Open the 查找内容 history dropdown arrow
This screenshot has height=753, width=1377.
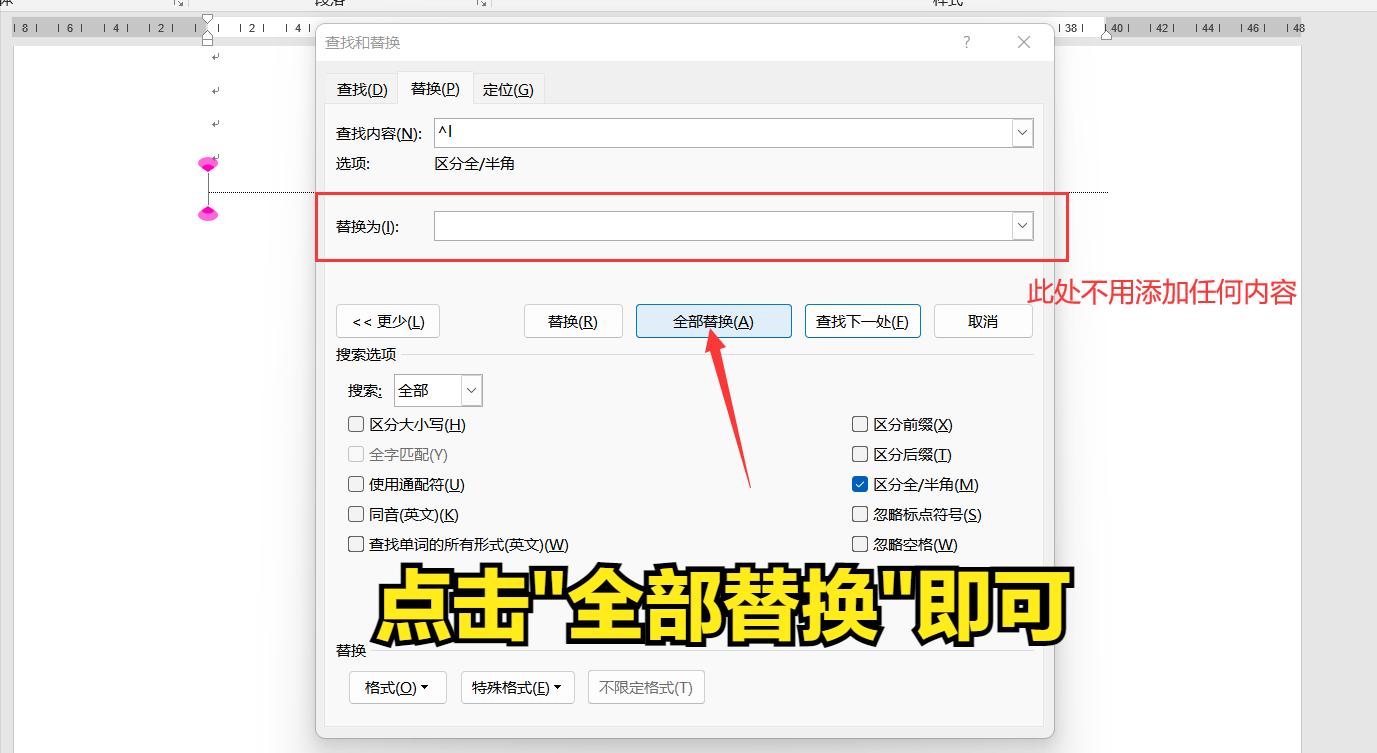(1022, 132)
